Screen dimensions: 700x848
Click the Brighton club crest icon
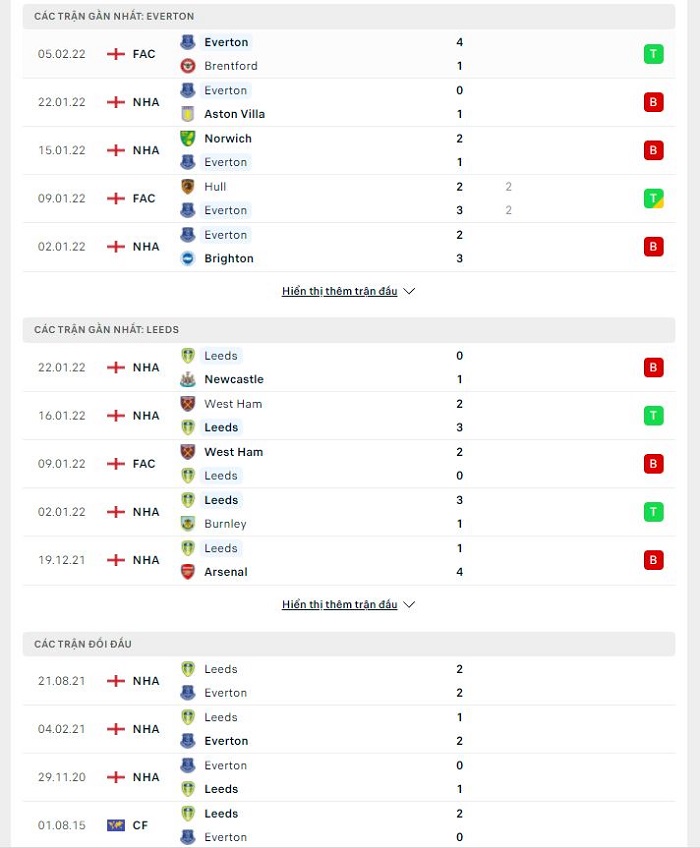tap(188, 259)
